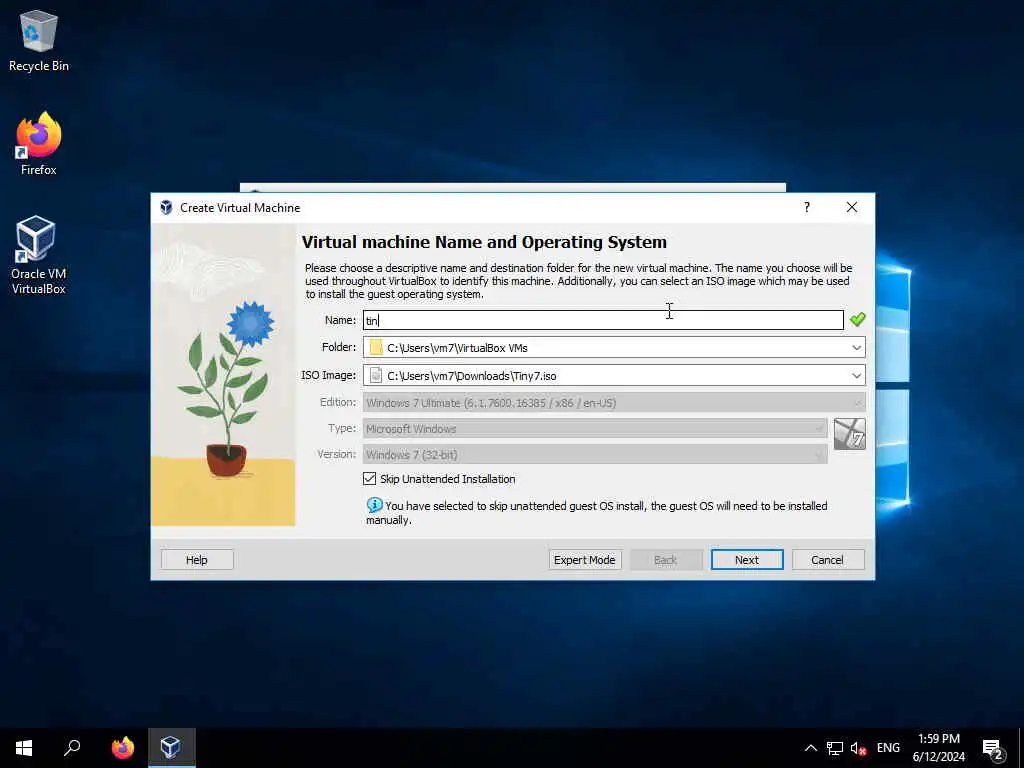This screenshot has width=1024, height=768.
Task: Click the Create Virtual Machine title text
Action: pos(240,208)
